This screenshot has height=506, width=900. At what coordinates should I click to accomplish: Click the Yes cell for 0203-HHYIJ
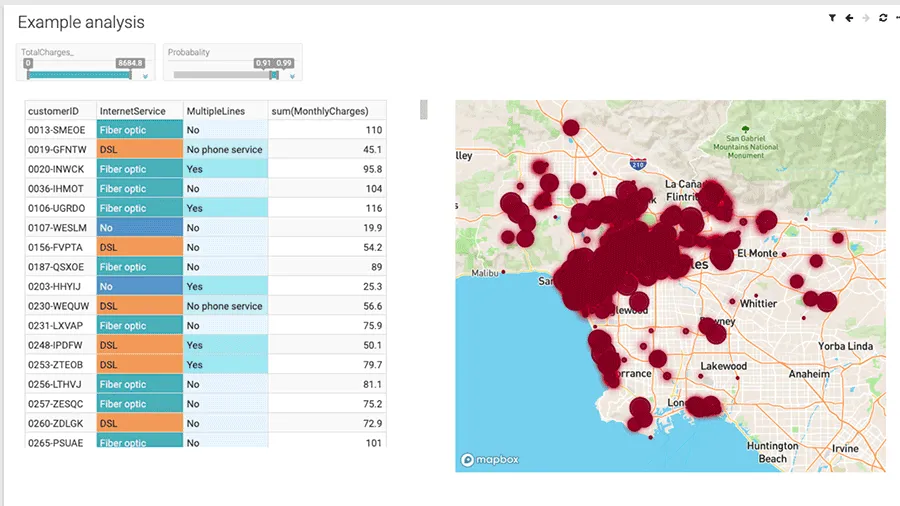(225, 287)
